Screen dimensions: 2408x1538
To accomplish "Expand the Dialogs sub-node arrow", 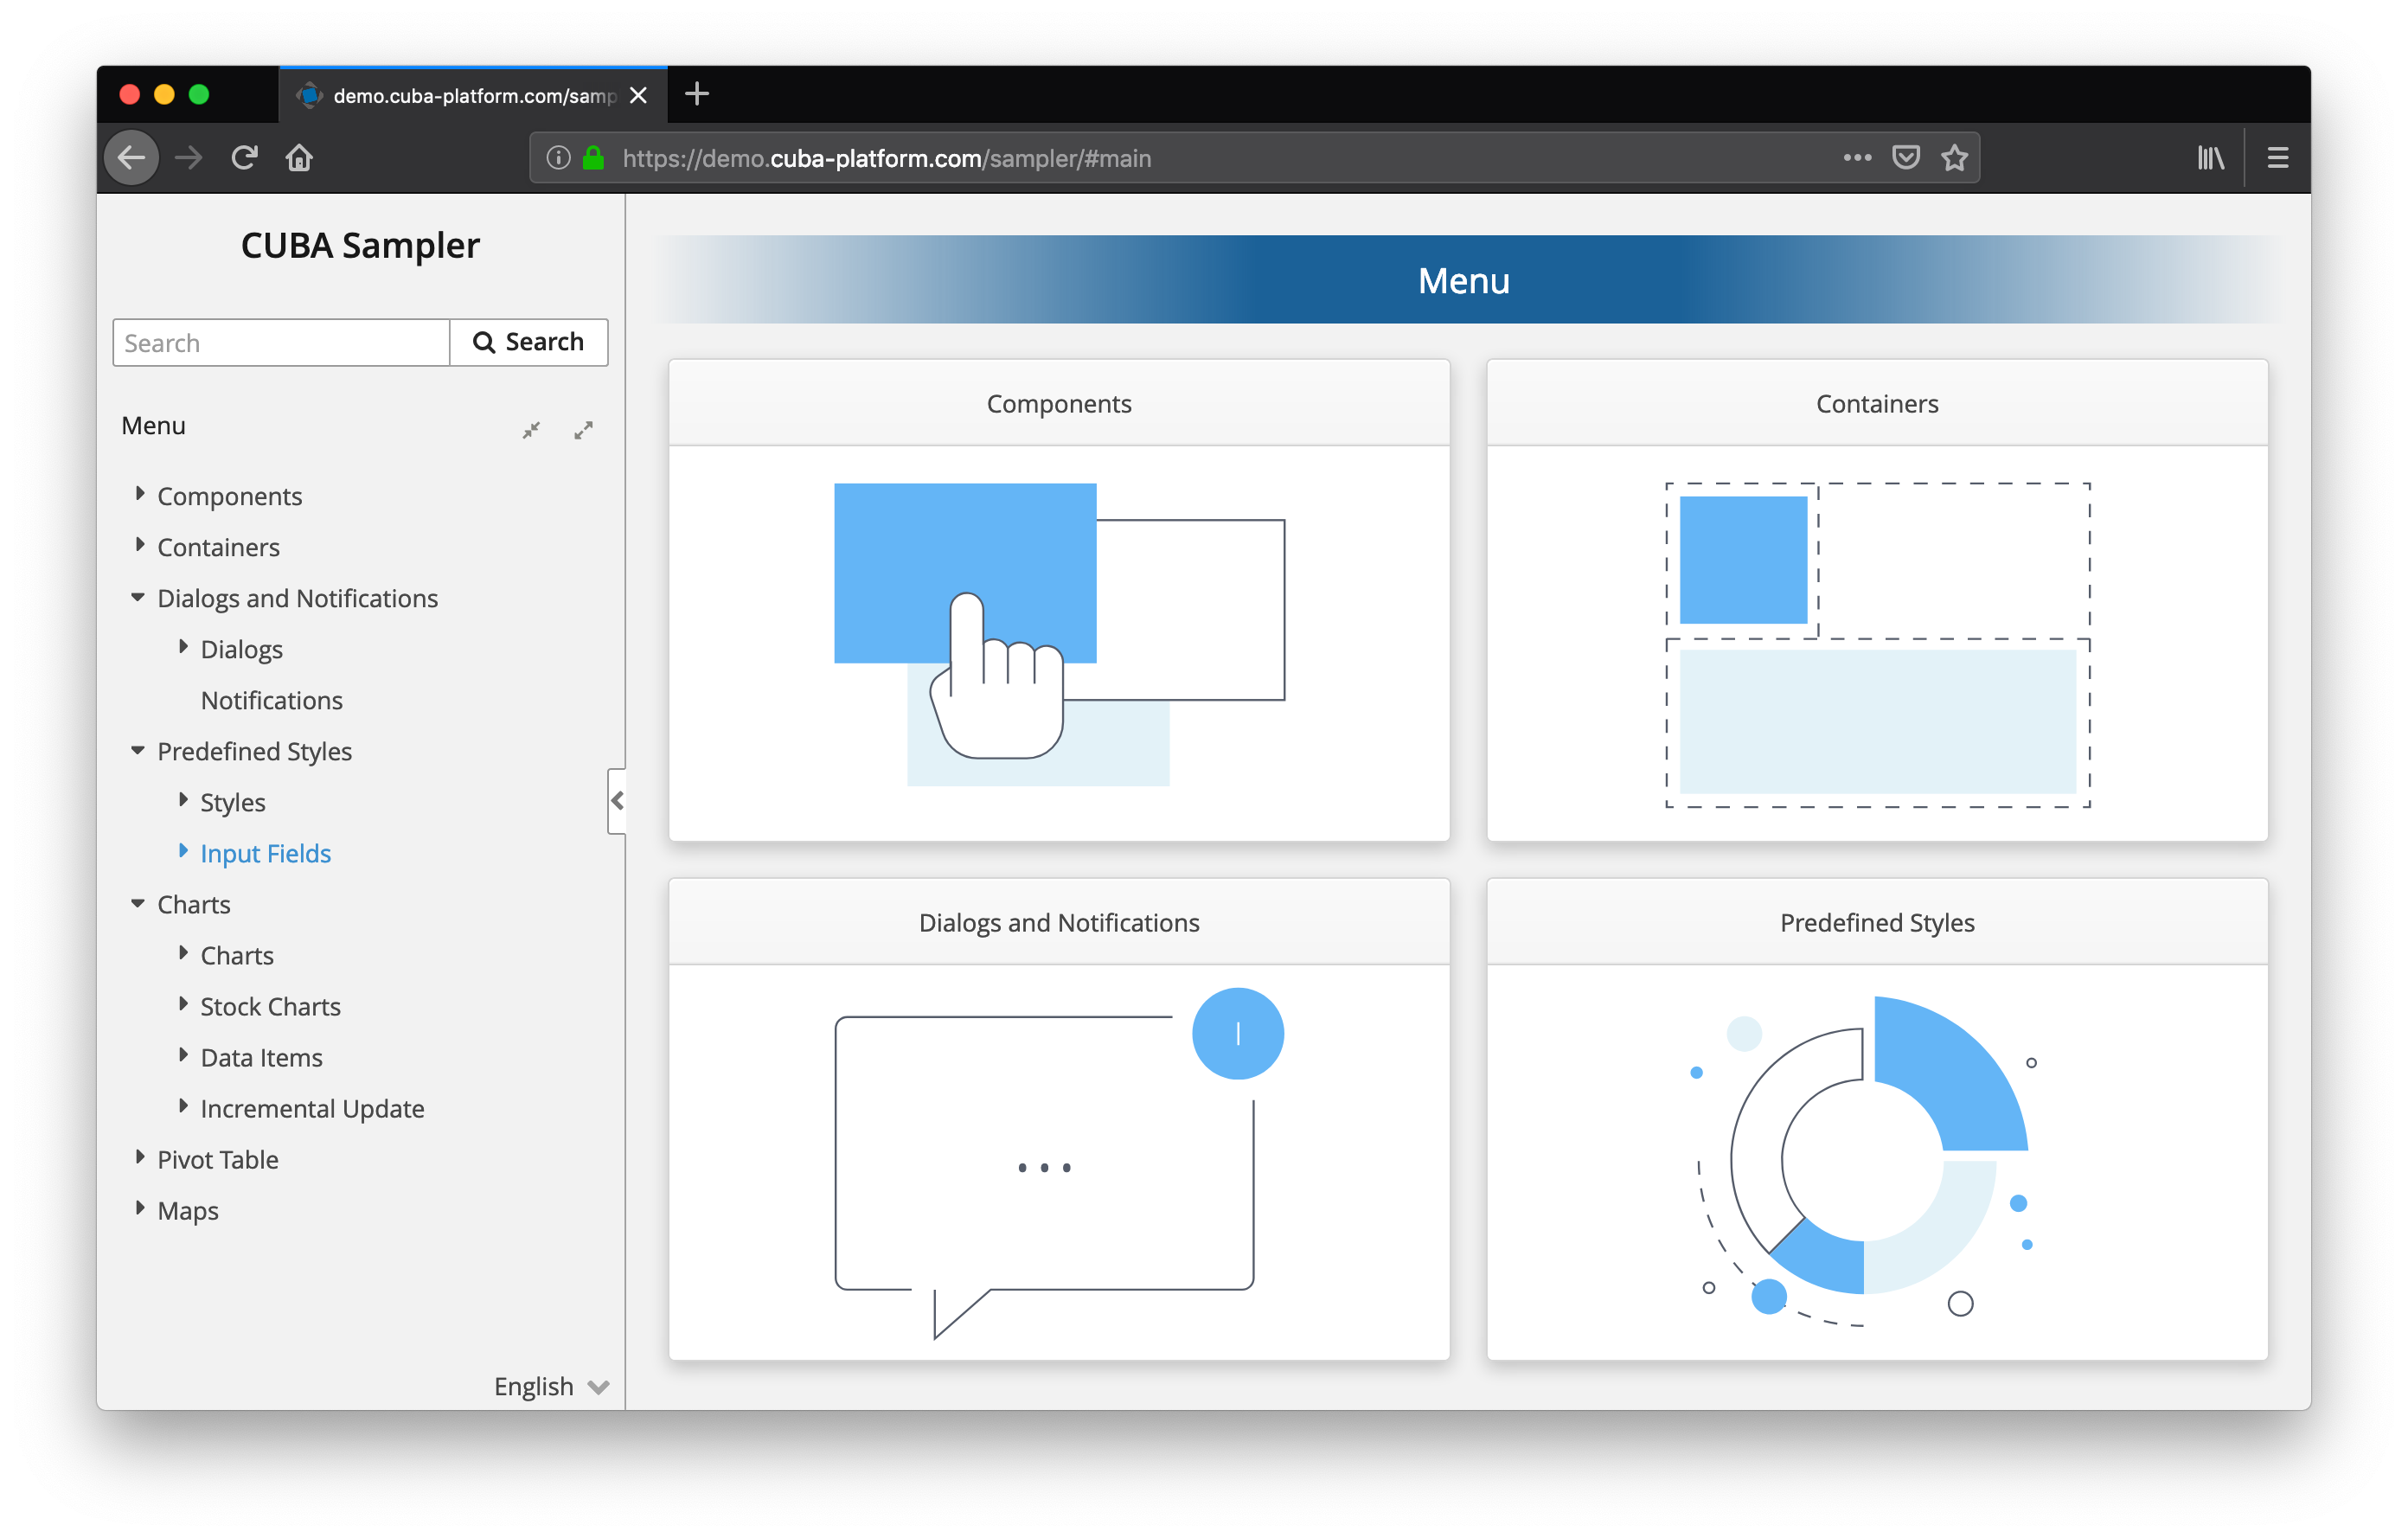I will (x=183, y=647).
